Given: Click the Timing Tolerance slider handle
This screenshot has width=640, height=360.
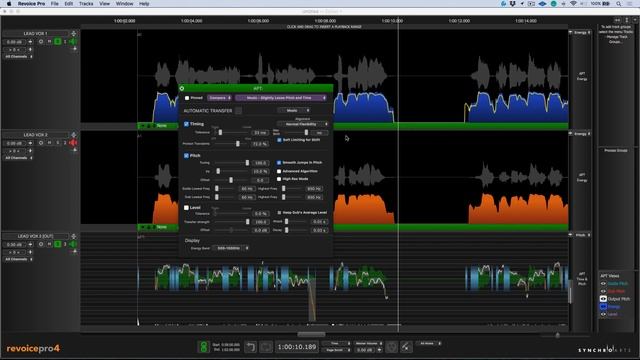Looking at the screenshot, I should pyautogui.click(x=220, y=133).
